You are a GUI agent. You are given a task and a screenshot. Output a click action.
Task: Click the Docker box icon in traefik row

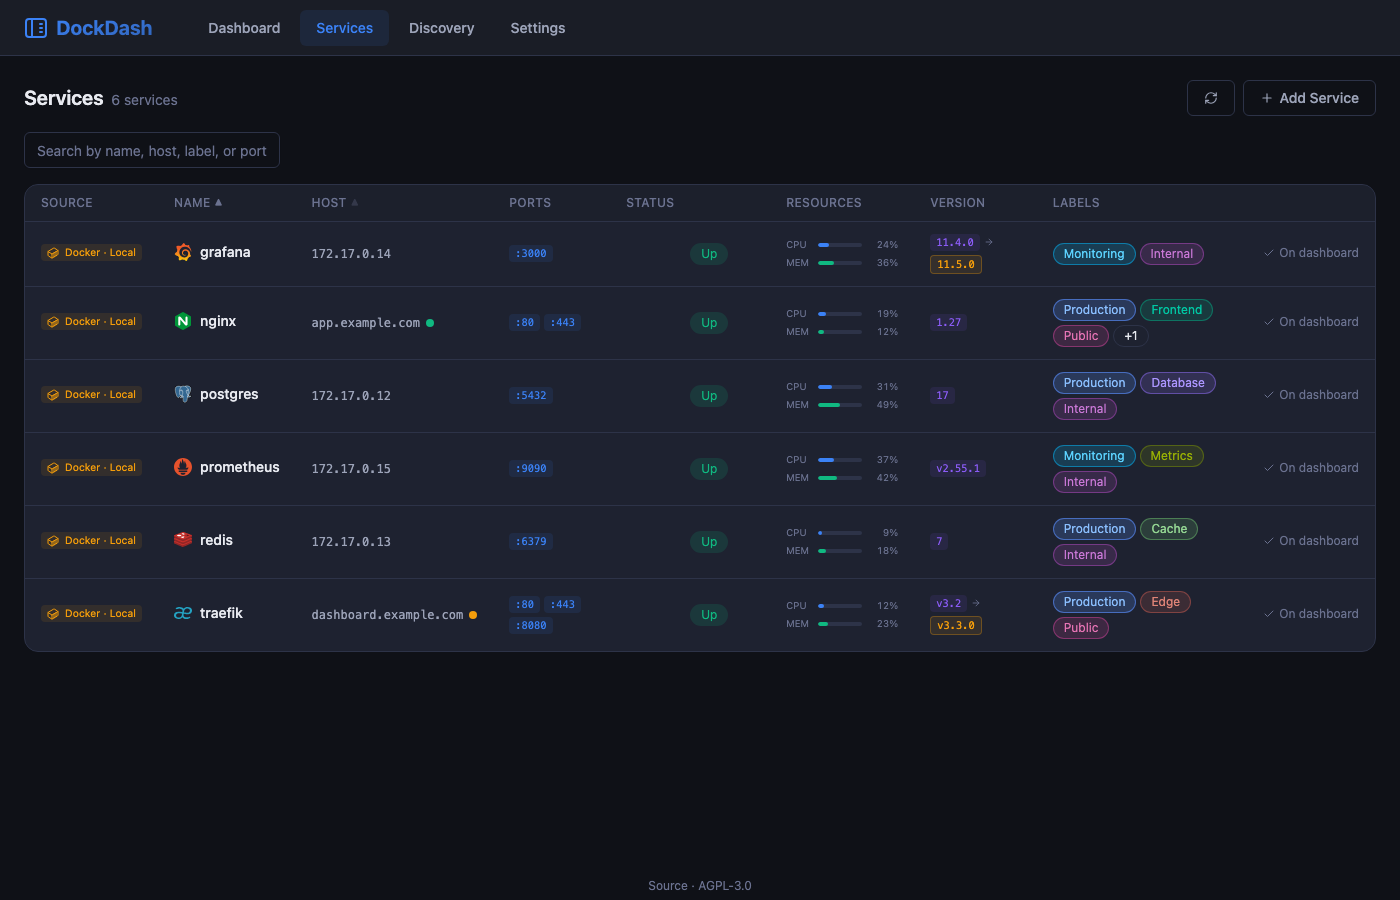pyautogui.click(x=53, y=614)
